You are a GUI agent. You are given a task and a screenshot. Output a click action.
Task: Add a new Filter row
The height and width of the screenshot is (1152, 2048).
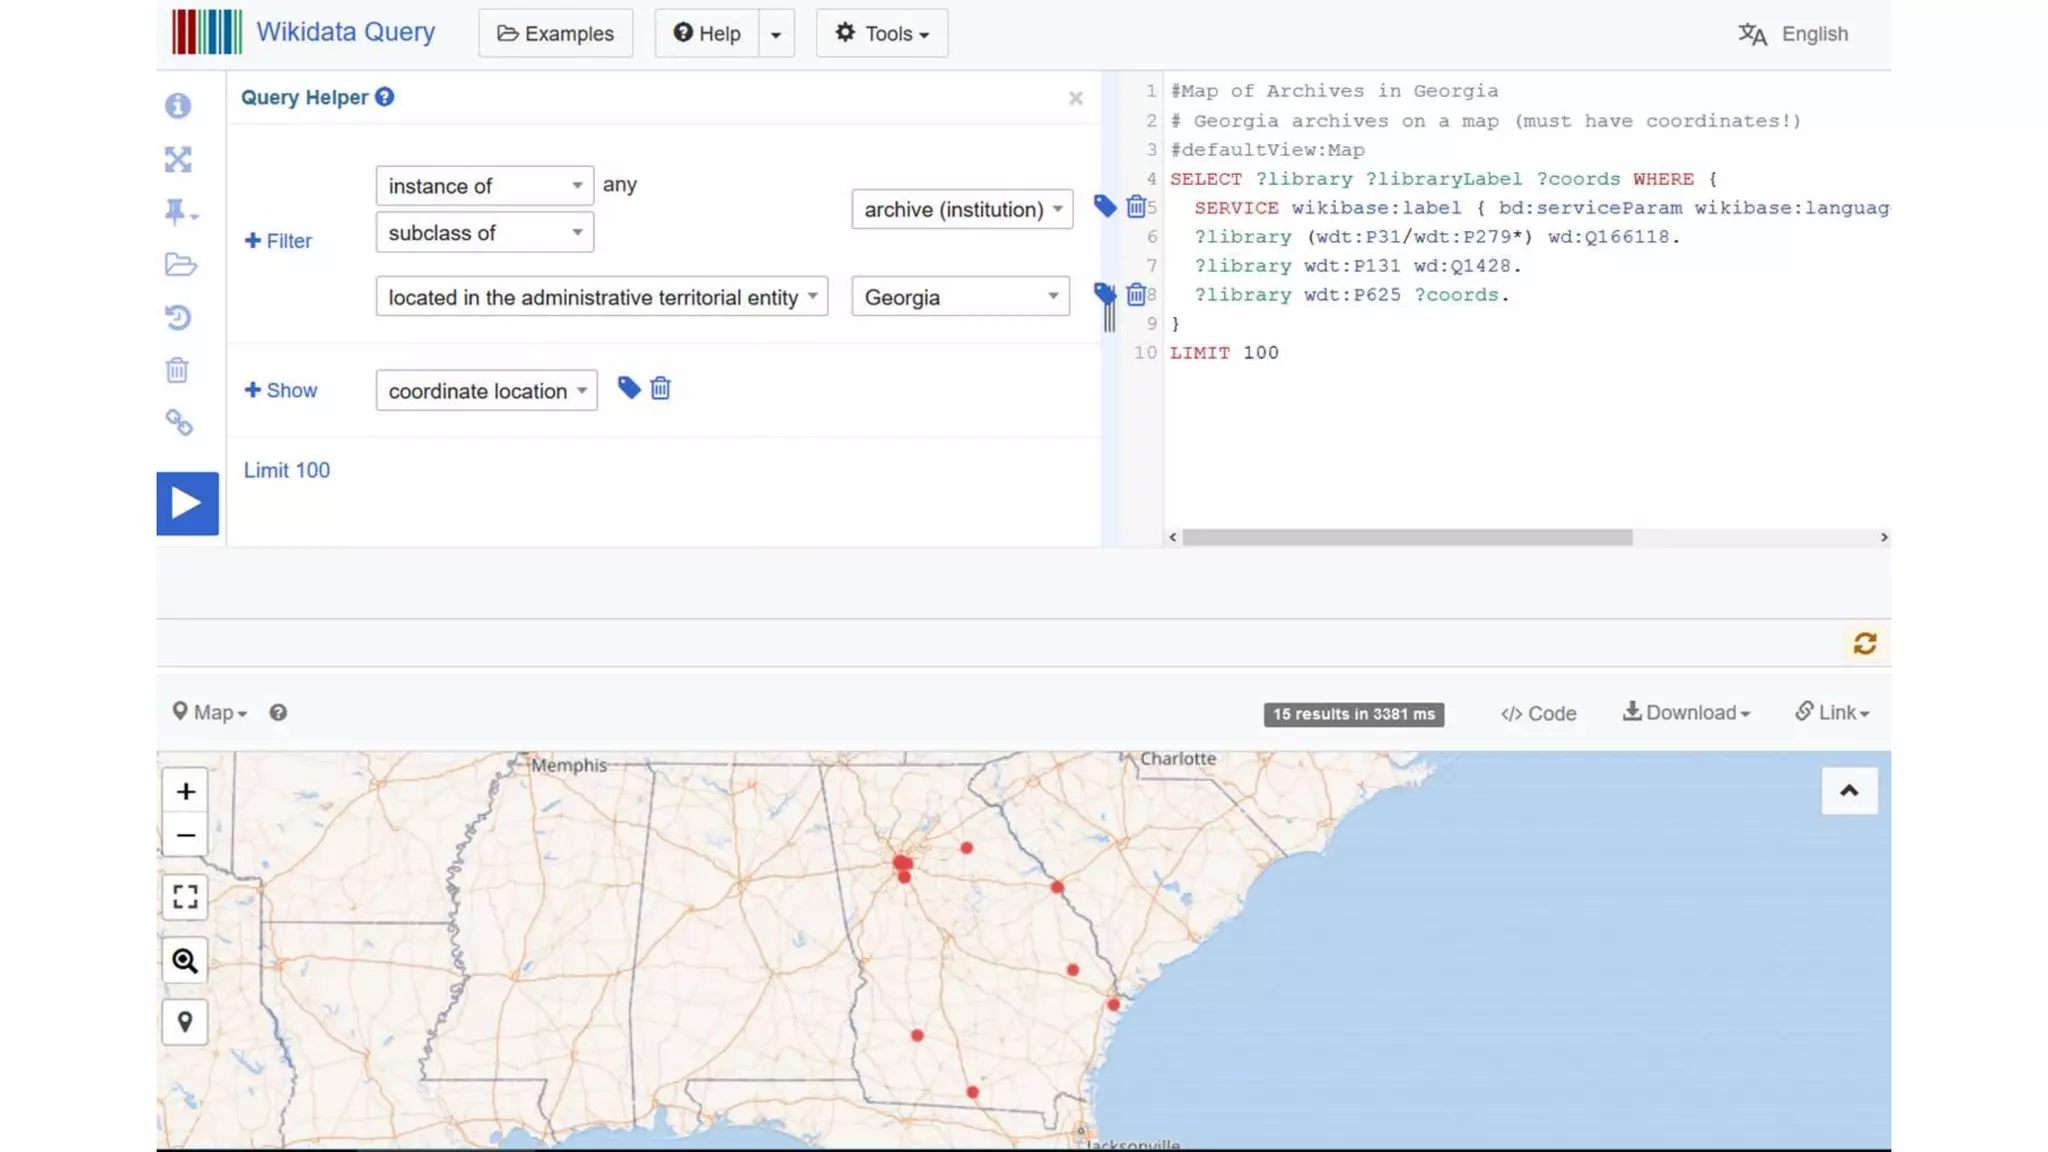point(278,241)
